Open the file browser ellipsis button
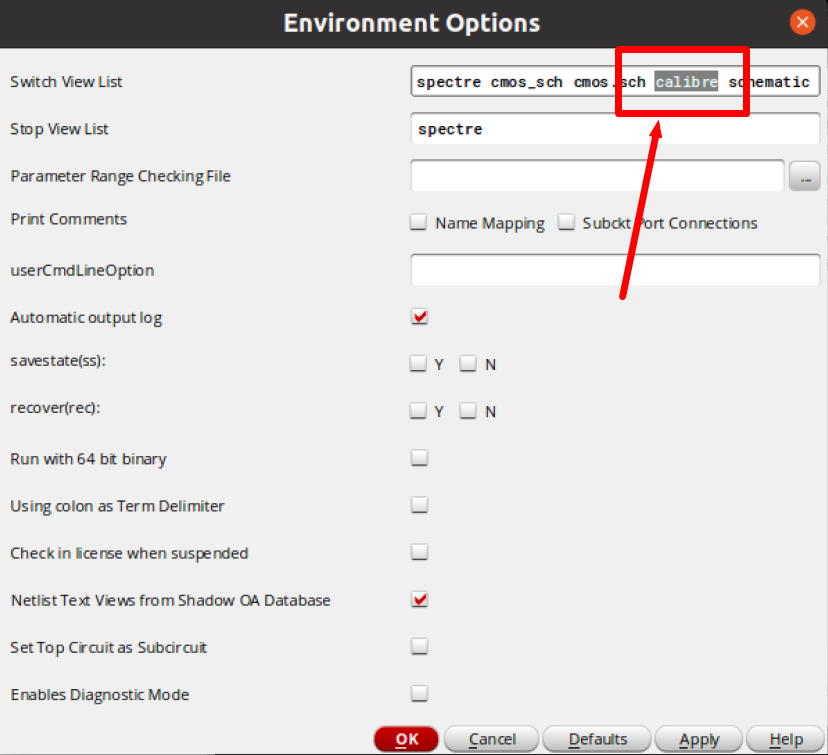 pos(804,176)
